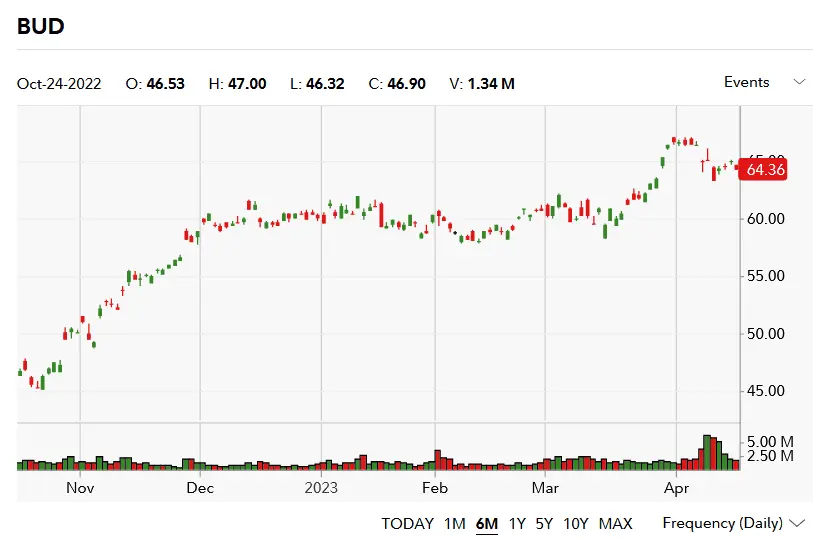Click the 60.00 price axis label
The width and height of the screenshot is (813, 538).
click(x=765, y=219)
